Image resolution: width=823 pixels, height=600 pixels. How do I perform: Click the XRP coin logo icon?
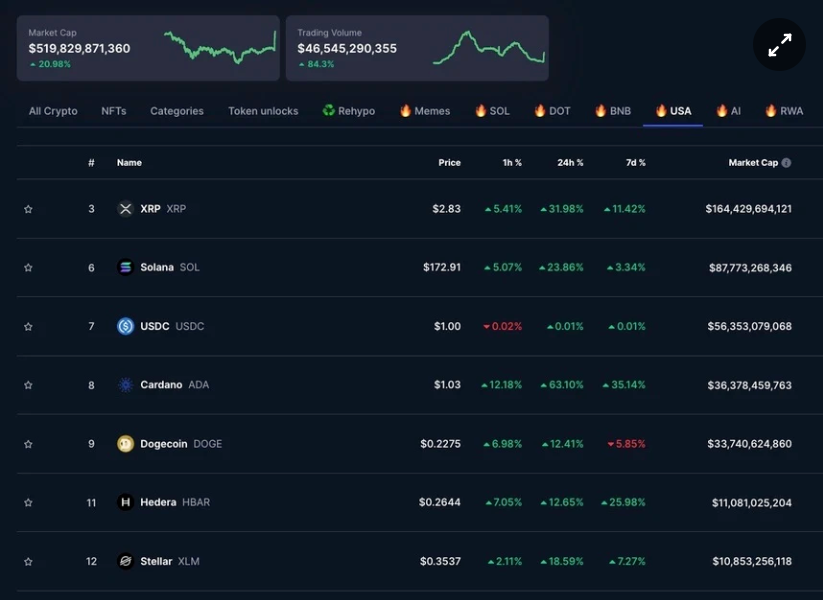125,209
